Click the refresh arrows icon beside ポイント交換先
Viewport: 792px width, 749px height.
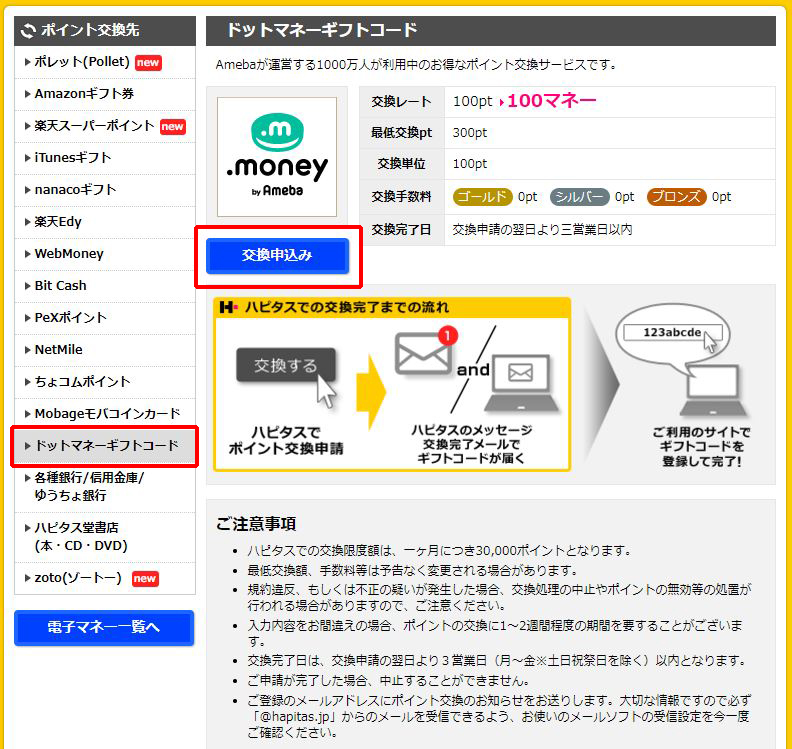28,31
